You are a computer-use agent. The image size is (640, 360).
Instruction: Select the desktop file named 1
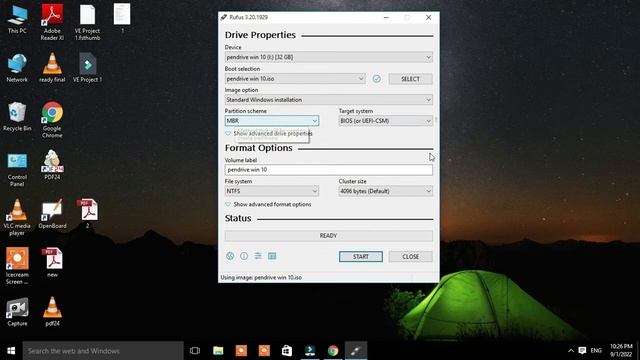[x=122, y=18]
